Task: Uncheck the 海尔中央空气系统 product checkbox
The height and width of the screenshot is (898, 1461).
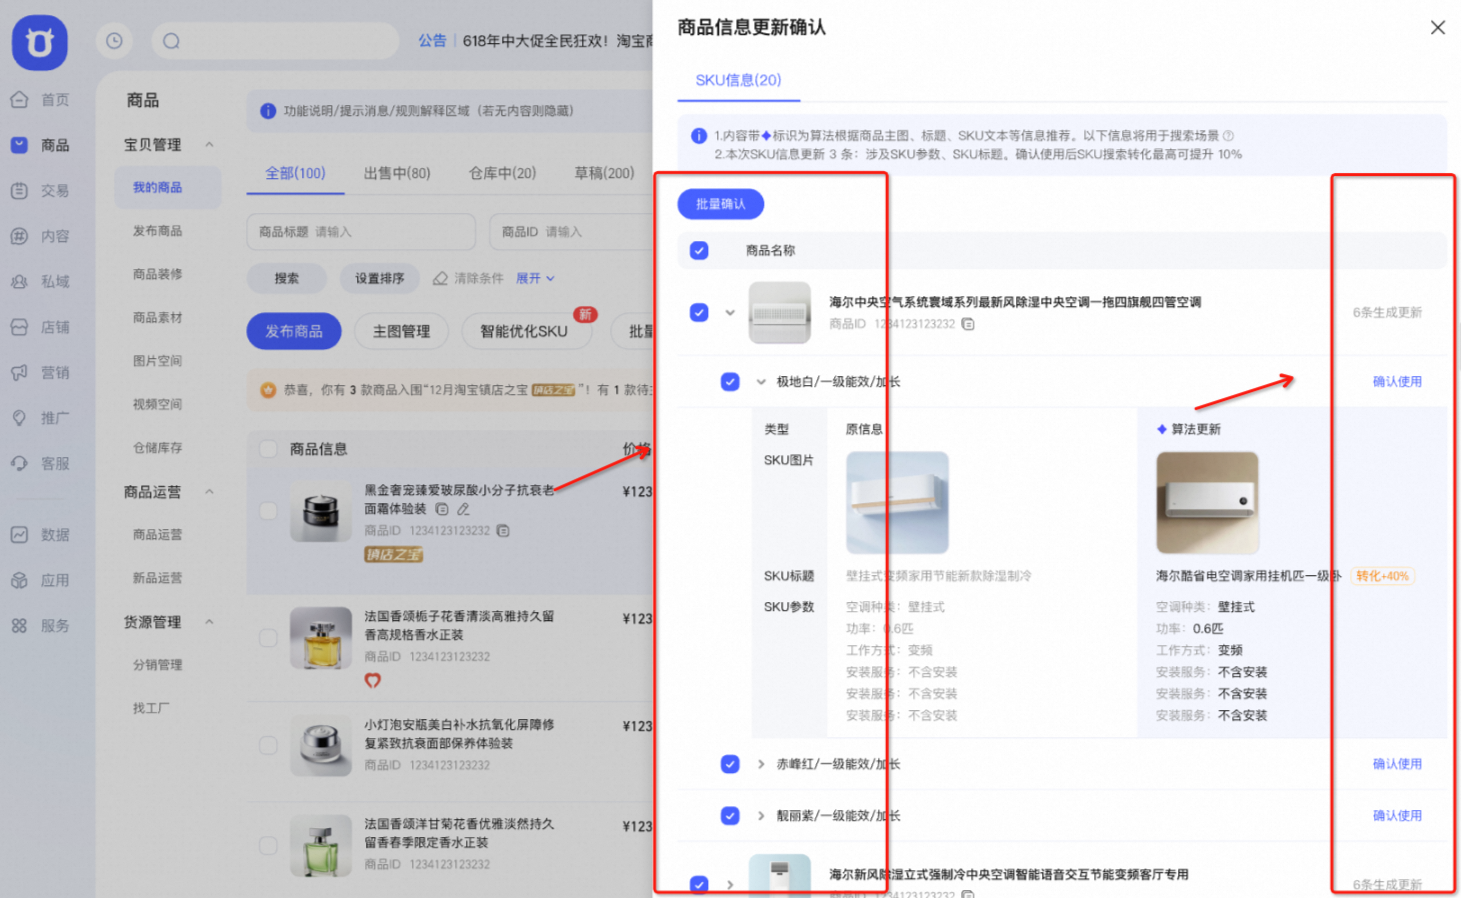Action: [699, 312]
